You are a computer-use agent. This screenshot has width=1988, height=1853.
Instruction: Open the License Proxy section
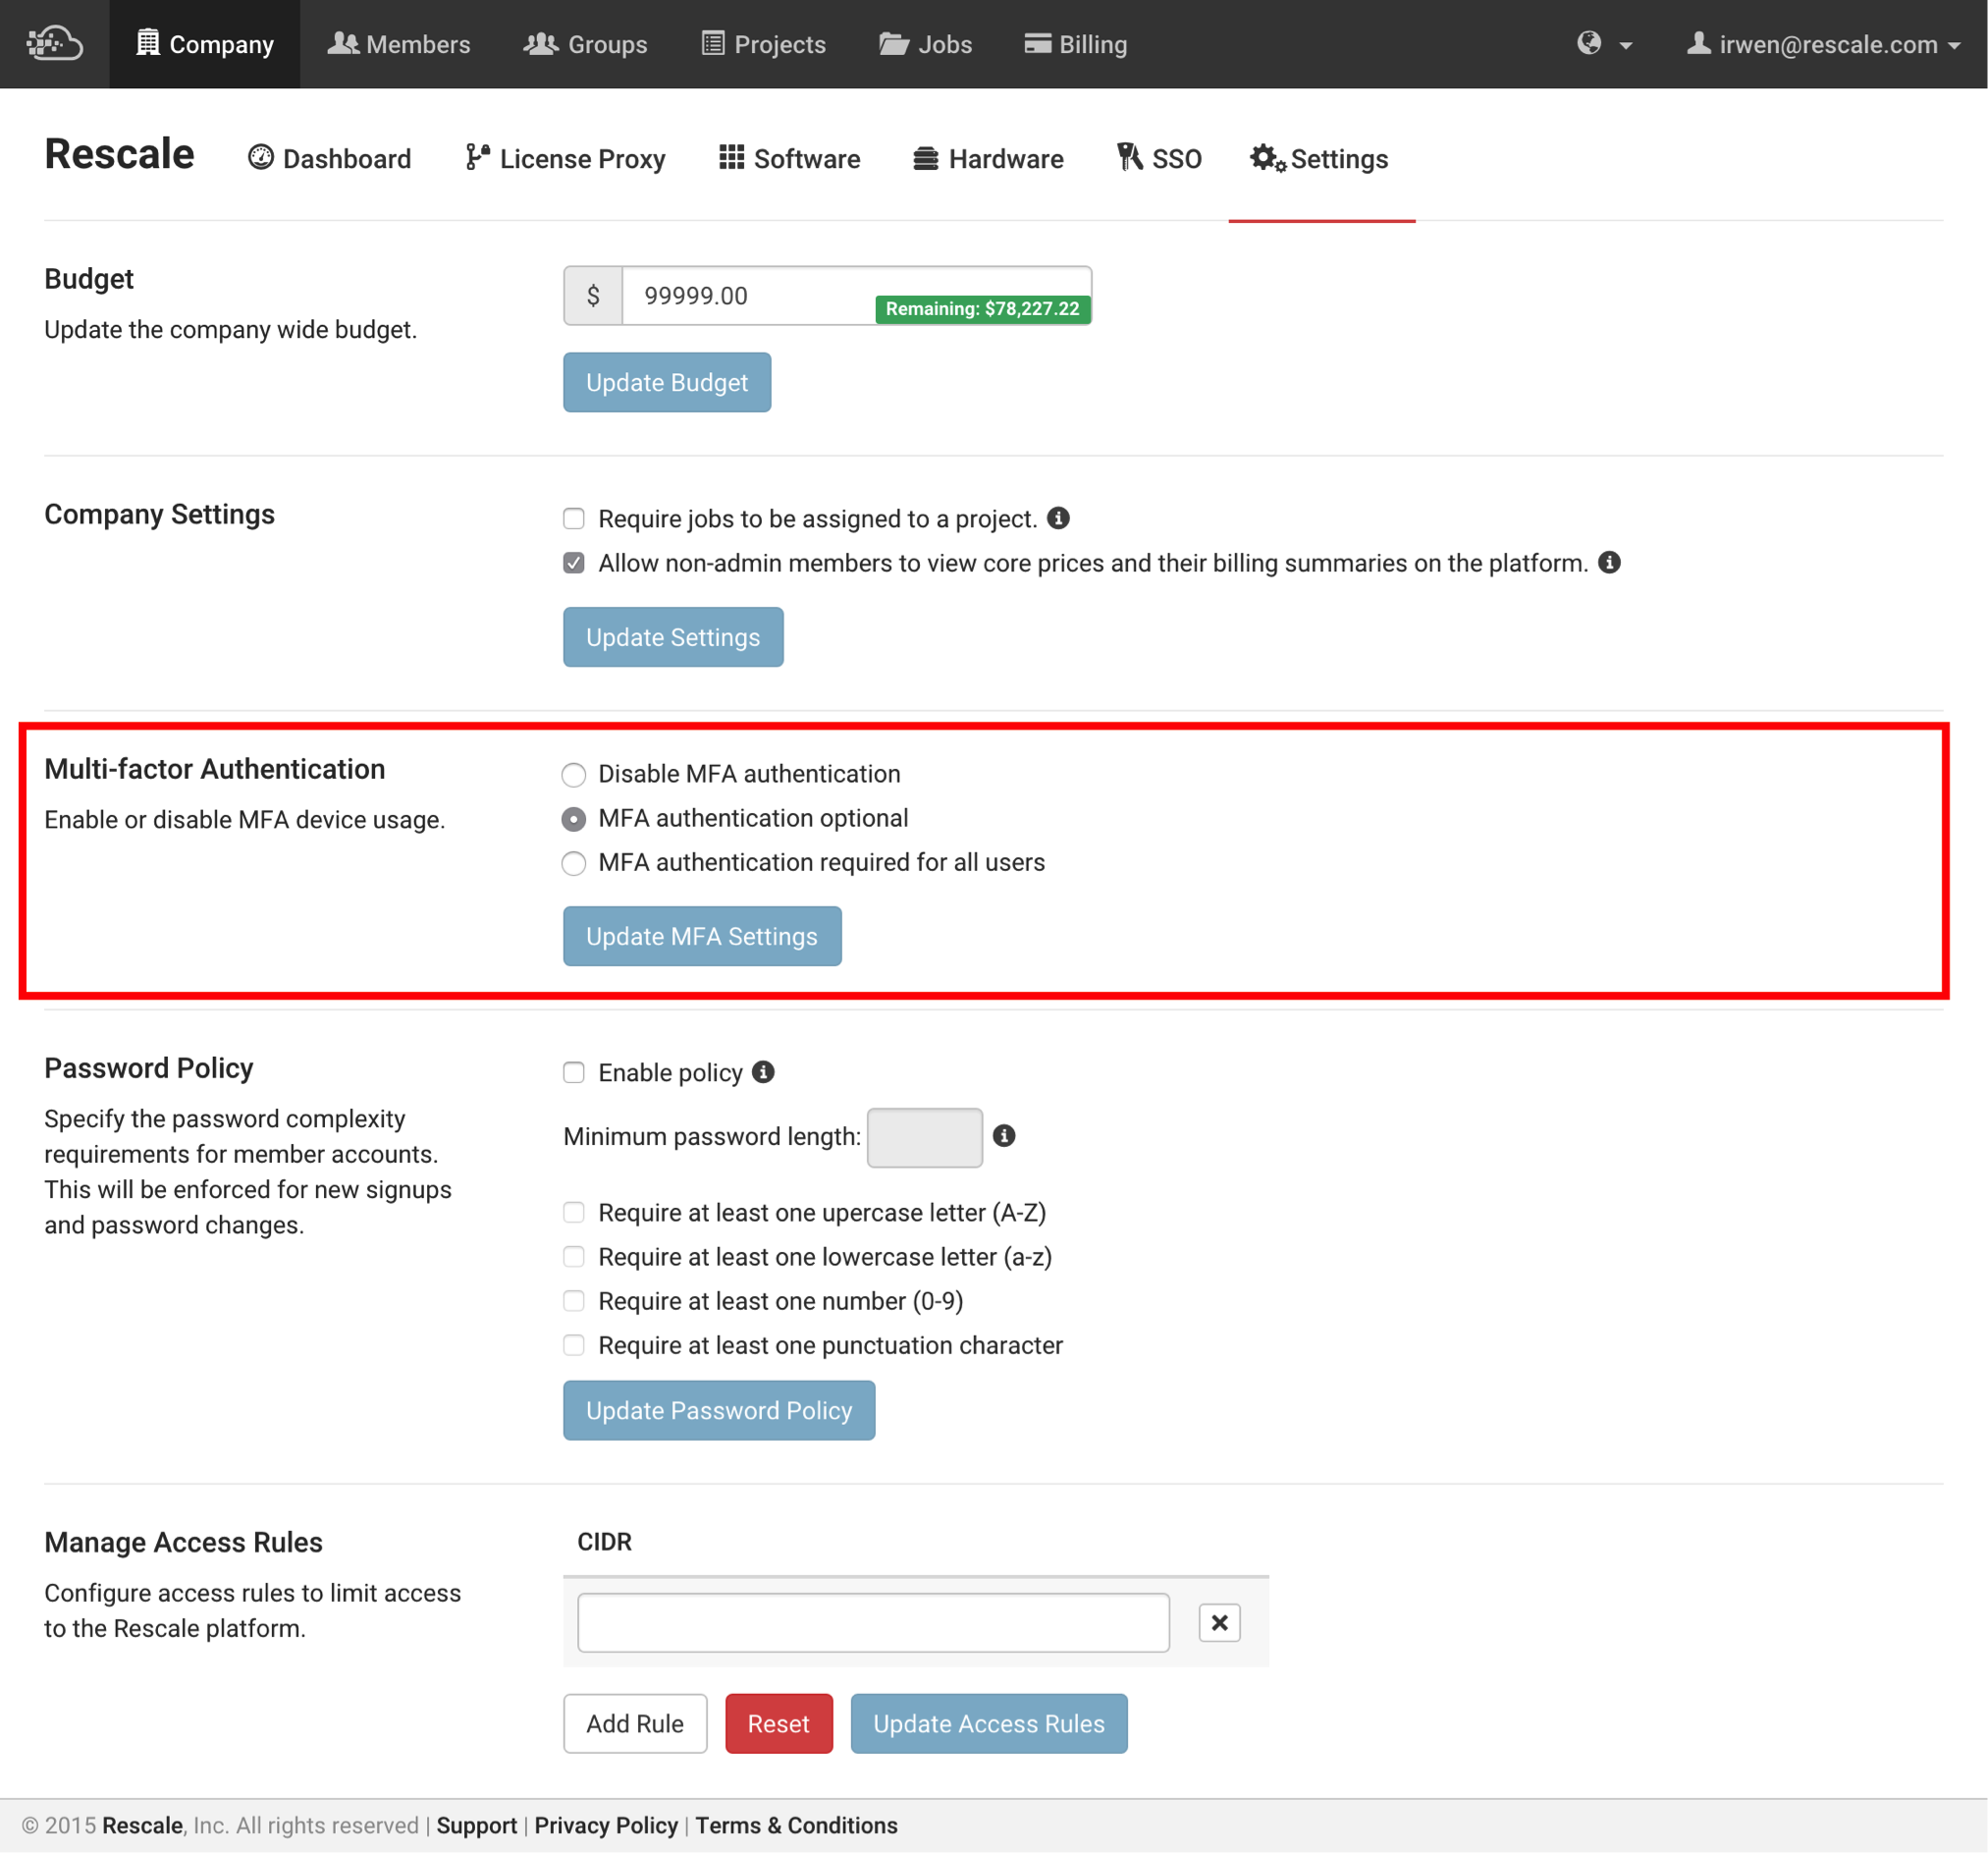[565, 159]
